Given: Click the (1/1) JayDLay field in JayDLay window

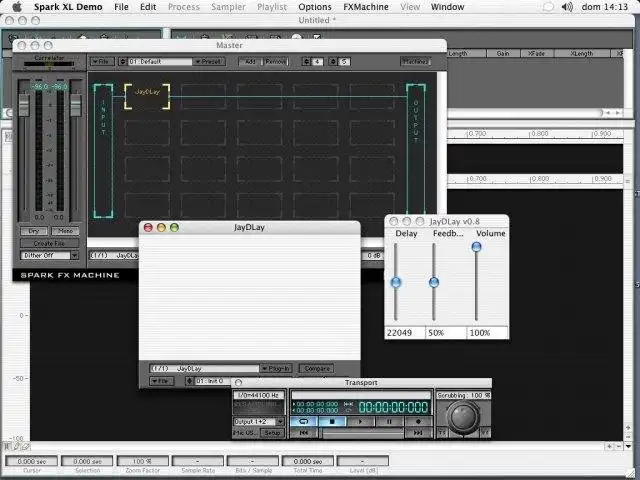Looking at the screenshot, I should (x=204, y=368).
